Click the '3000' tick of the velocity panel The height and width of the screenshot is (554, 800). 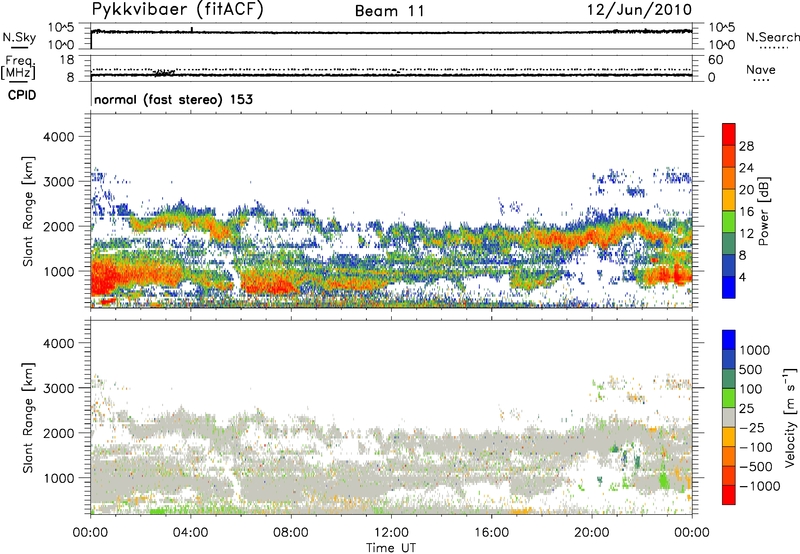coord(59,388)
